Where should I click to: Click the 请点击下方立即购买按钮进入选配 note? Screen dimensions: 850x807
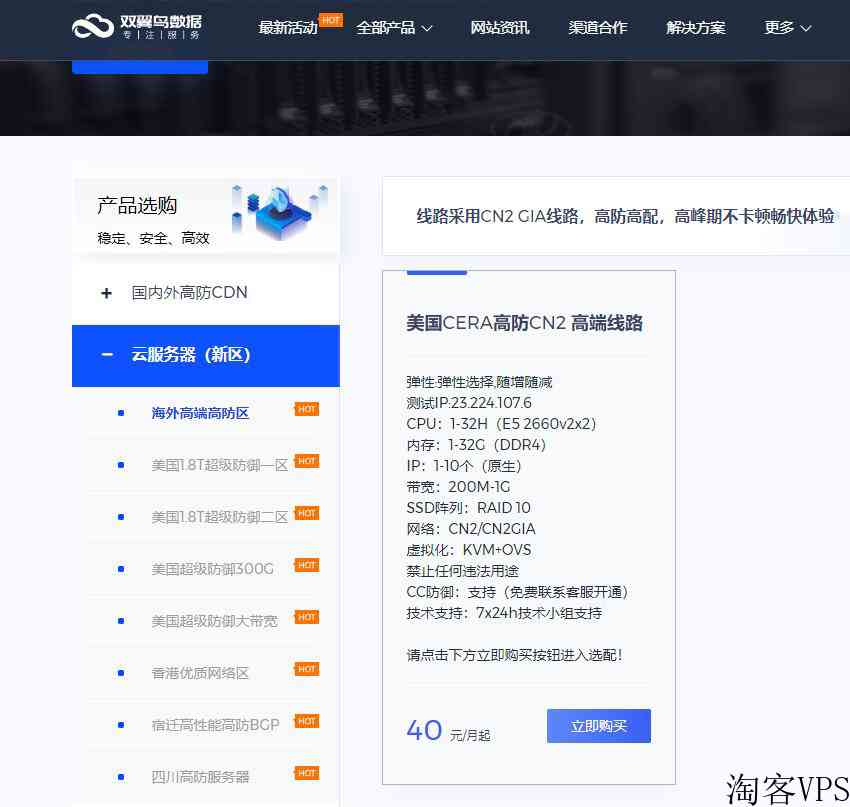point(514,655)
